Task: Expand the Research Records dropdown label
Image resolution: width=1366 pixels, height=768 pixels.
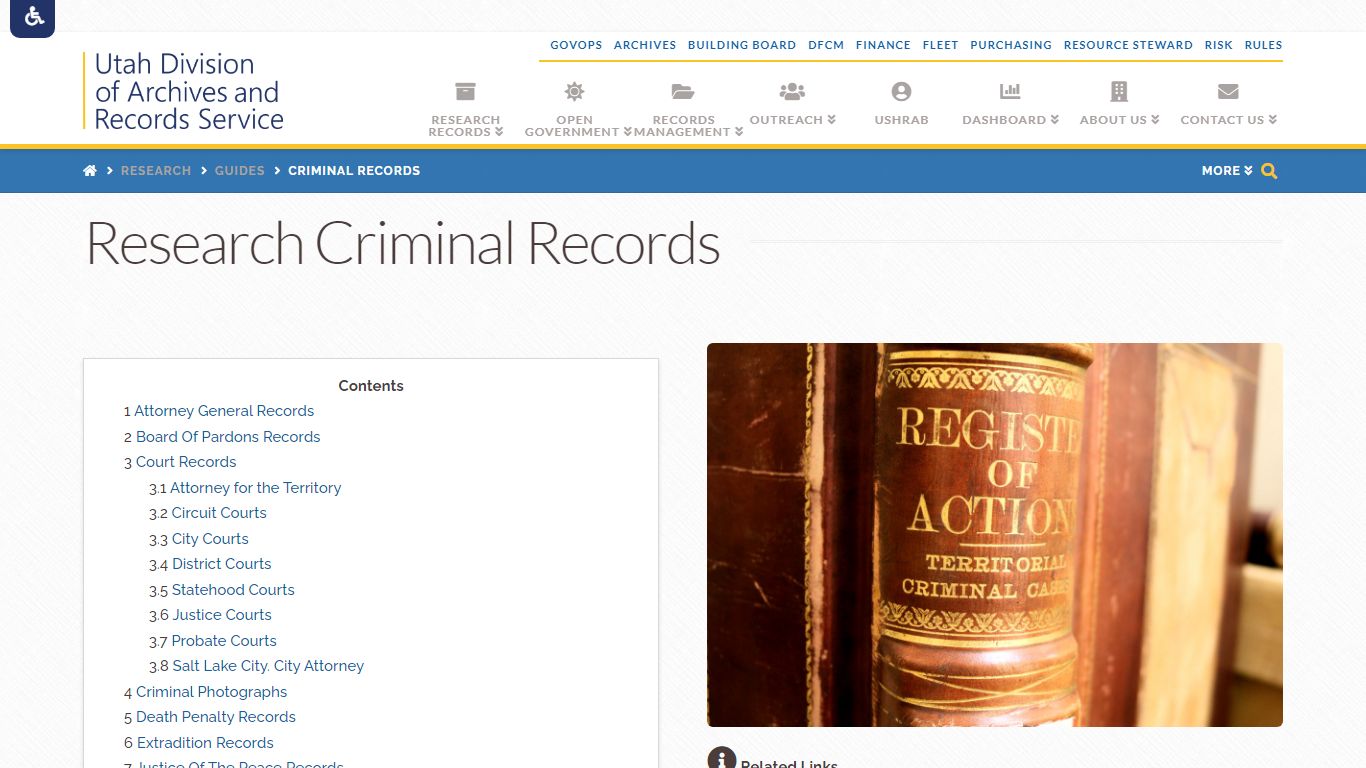Action: pyautogui.click(x=465, y=126)
